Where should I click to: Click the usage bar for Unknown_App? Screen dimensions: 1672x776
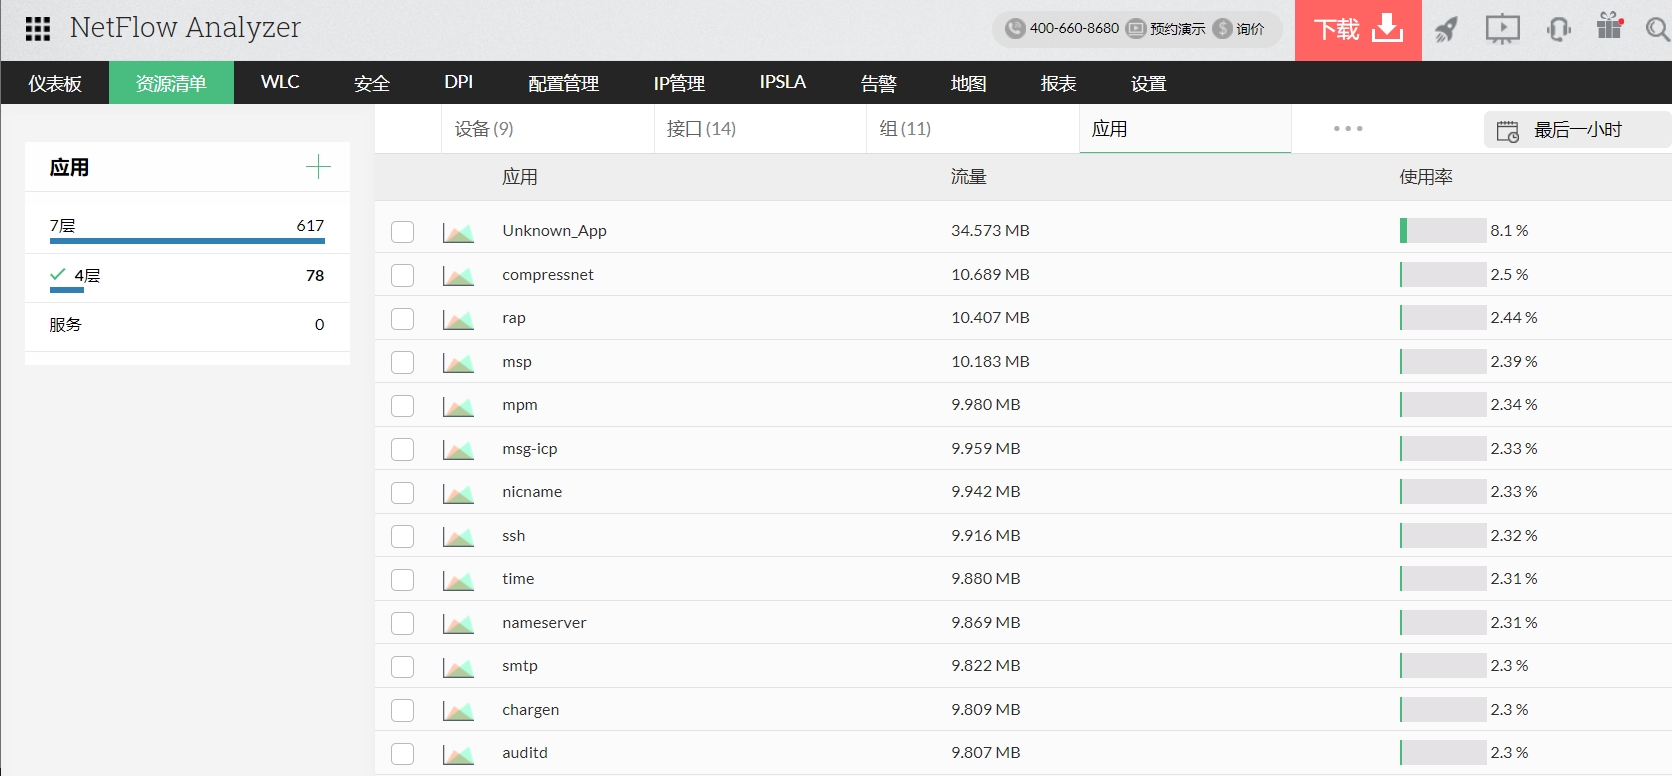(x=1443, y=231)
